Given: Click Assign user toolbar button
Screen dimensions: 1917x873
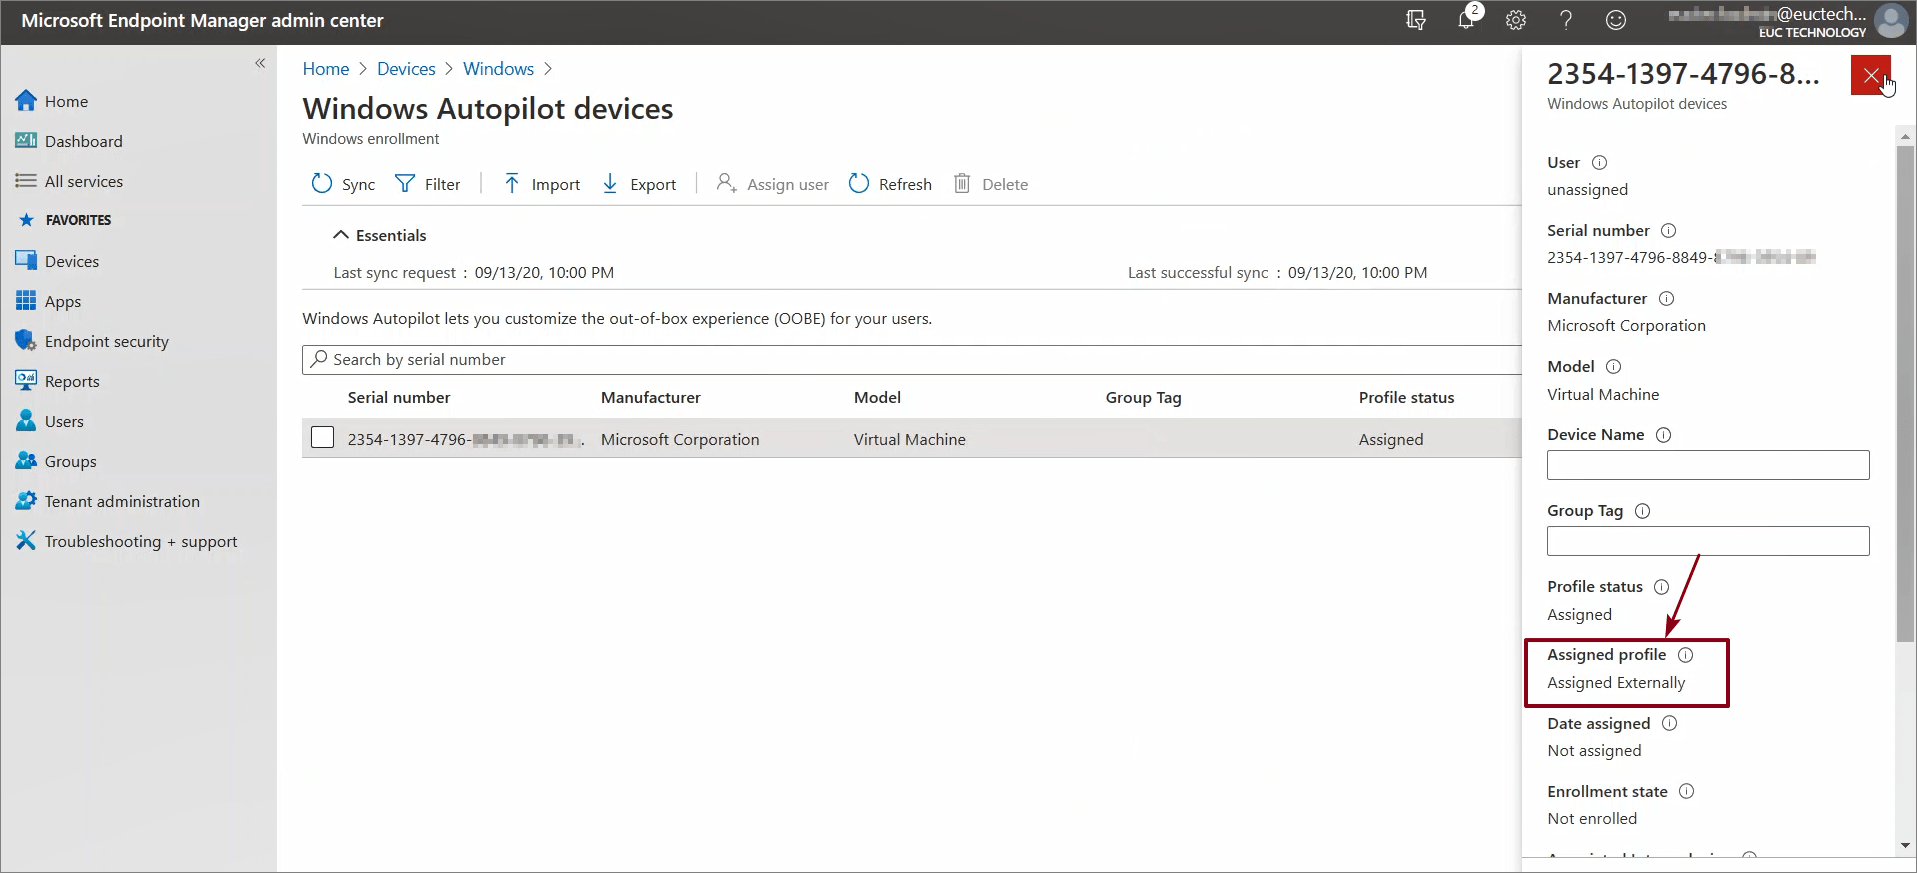Looking at the screenshot, I should click(773, 184).
